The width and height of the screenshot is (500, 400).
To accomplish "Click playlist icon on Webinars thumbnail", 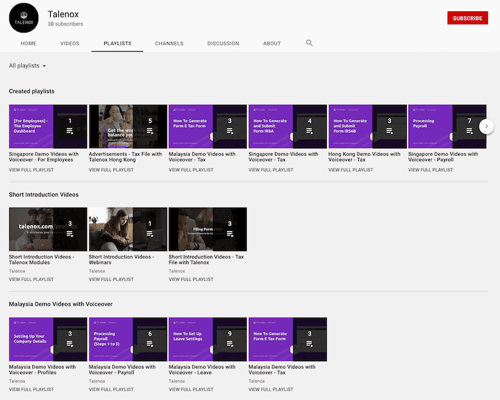I will tap(150, 234).
